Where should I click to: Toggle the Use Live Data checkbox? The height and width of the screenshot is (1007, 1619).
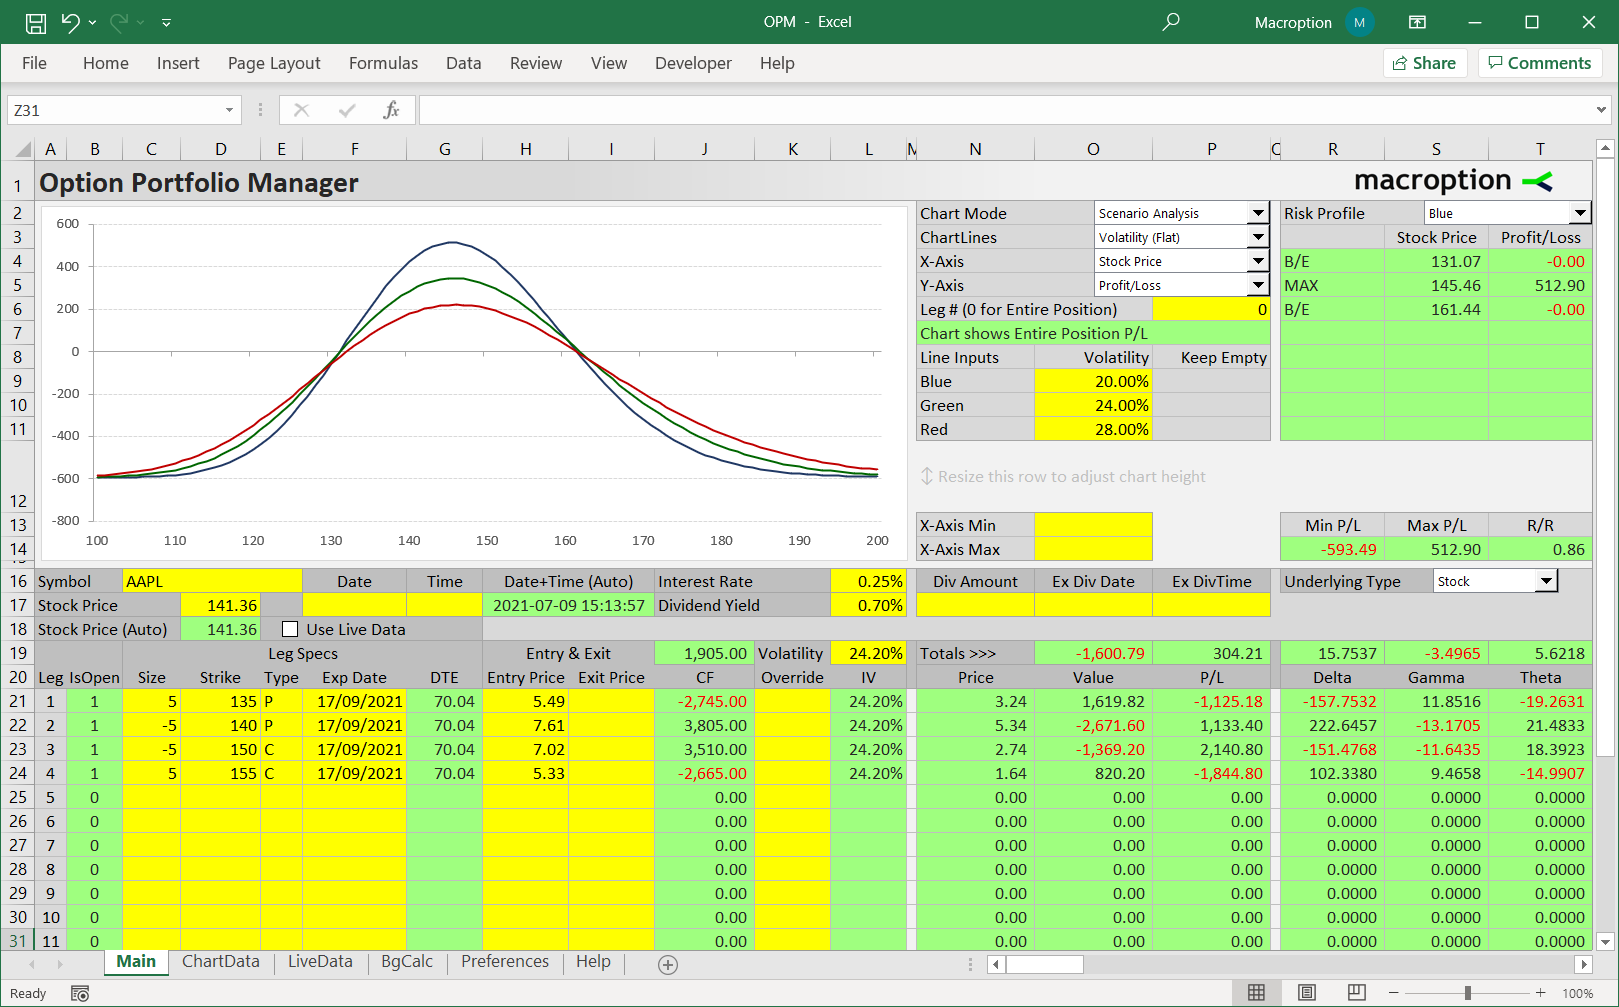pyautogui.click(x=290, y=629)
